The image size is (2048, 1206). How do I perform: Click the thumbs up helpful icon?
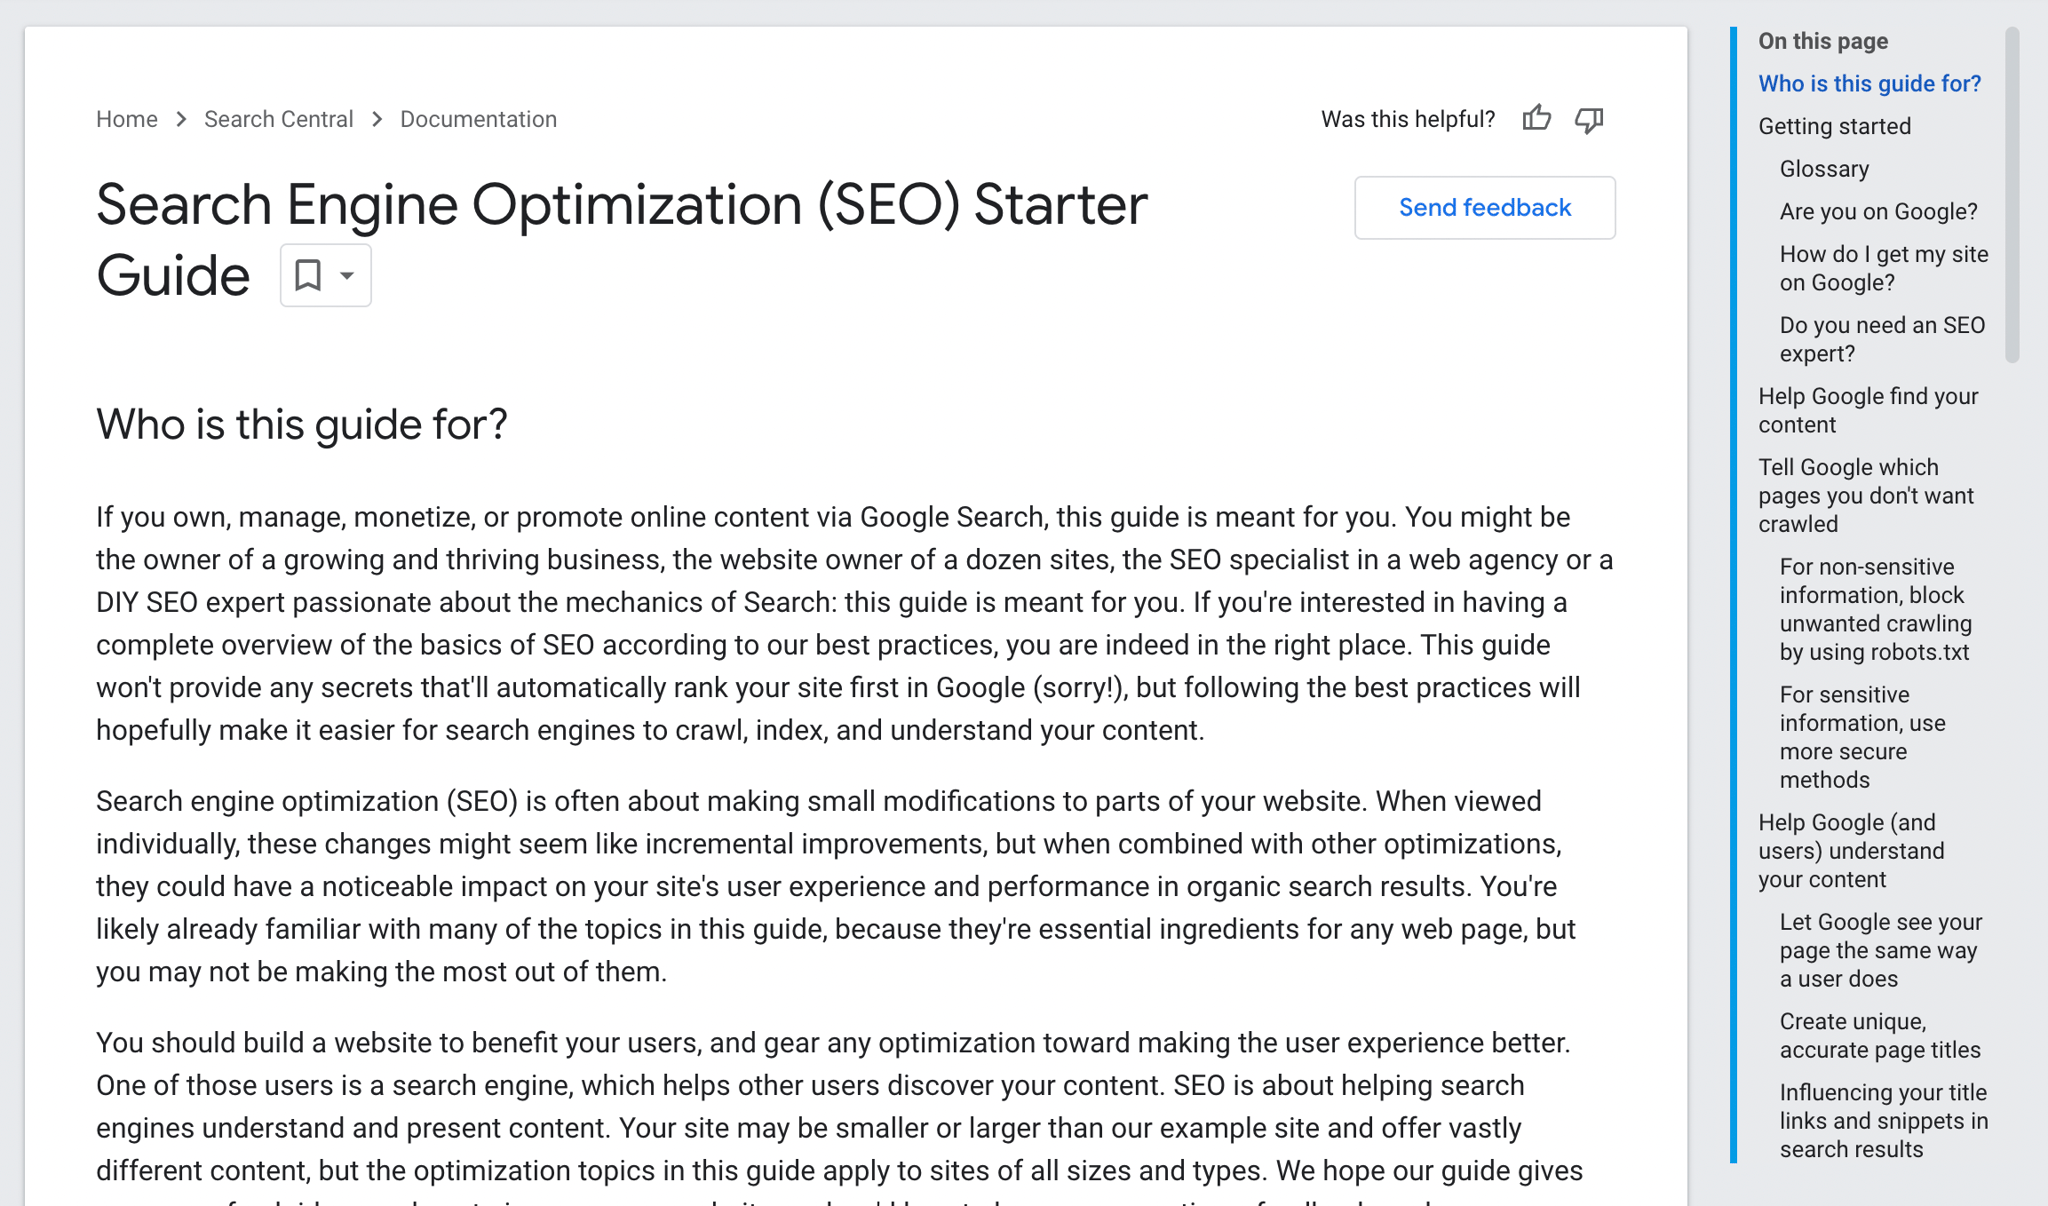pos(1537,118)
